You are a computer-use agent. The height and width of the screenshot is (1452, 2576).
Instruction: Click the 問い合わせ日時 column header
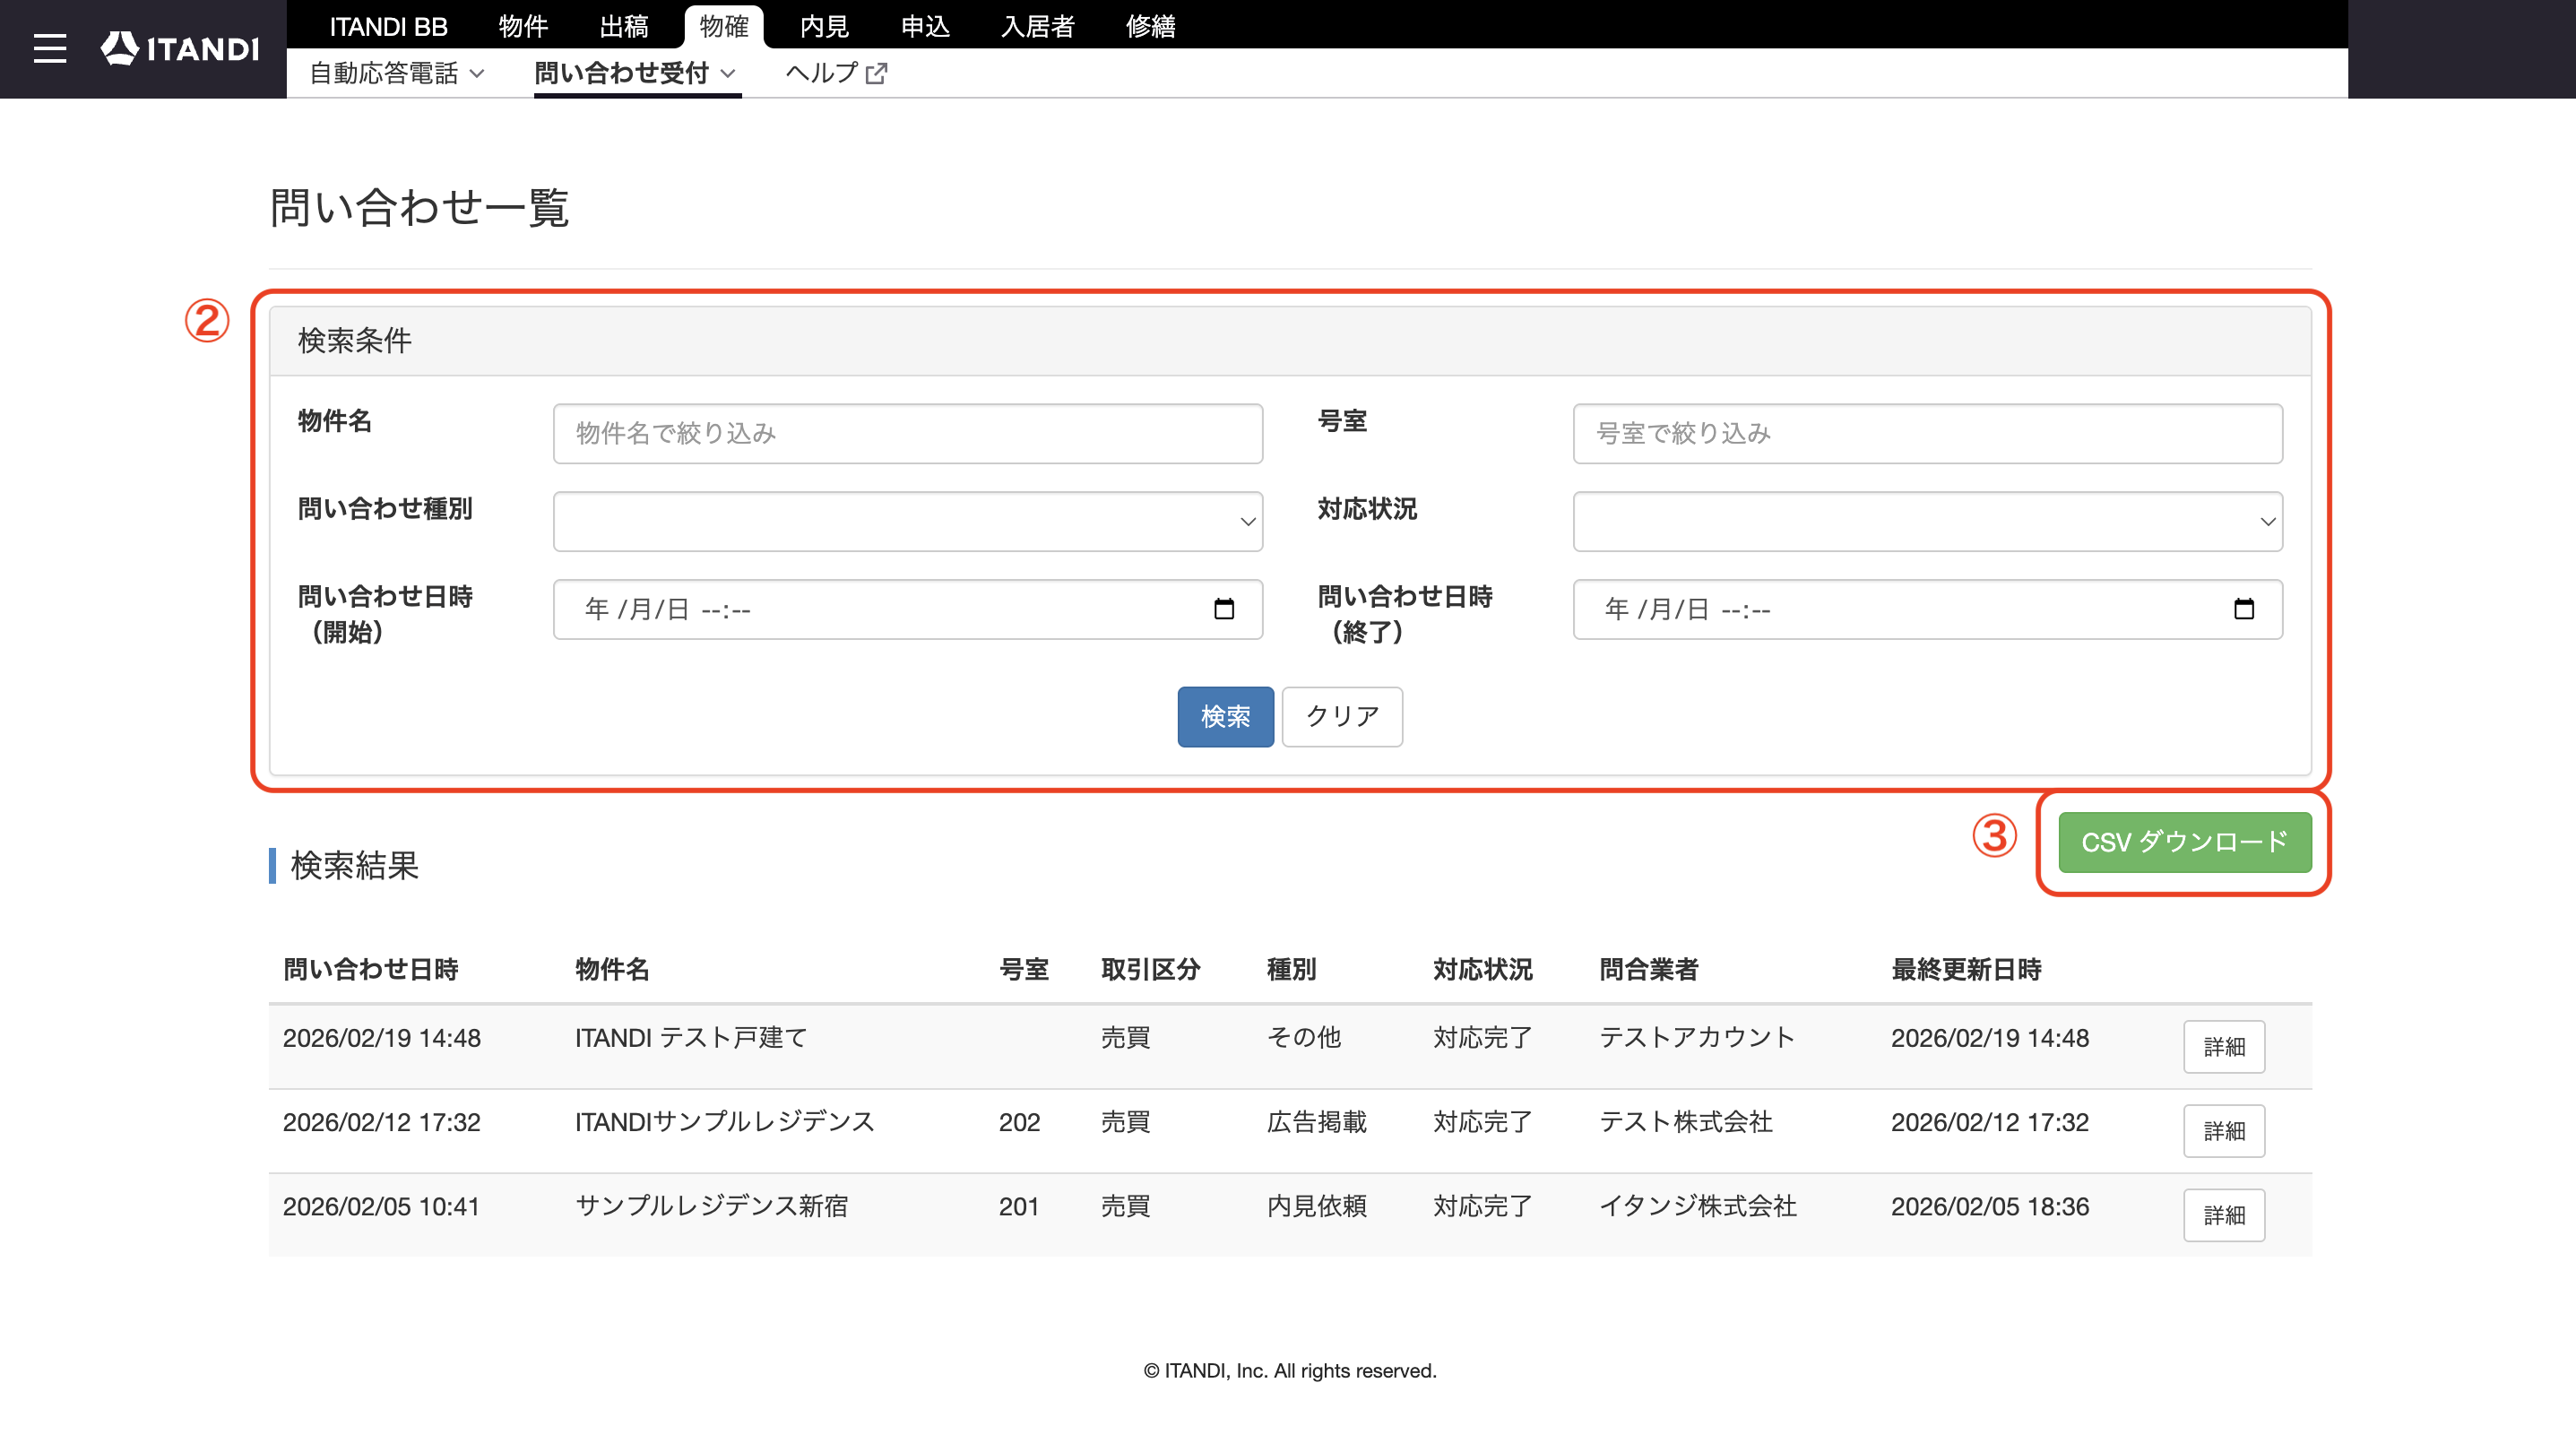(x=371, y=969)
